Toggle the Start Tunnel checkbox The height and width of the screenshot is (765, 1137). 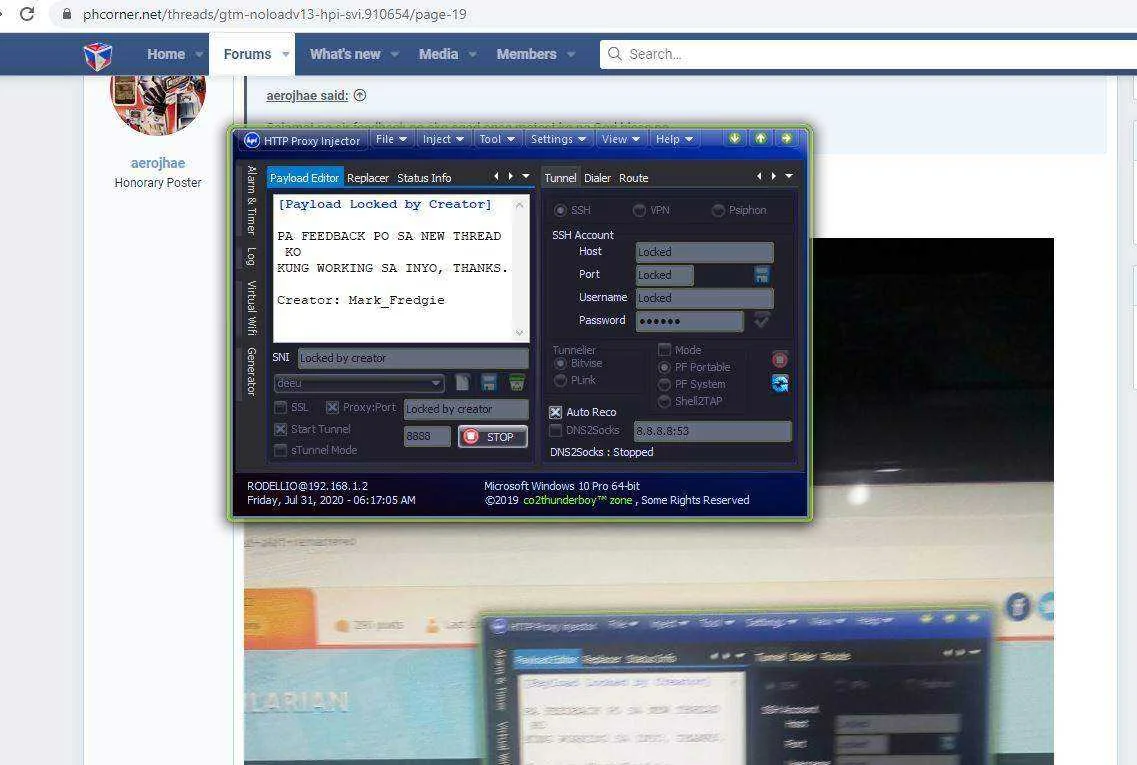point(281,429)
